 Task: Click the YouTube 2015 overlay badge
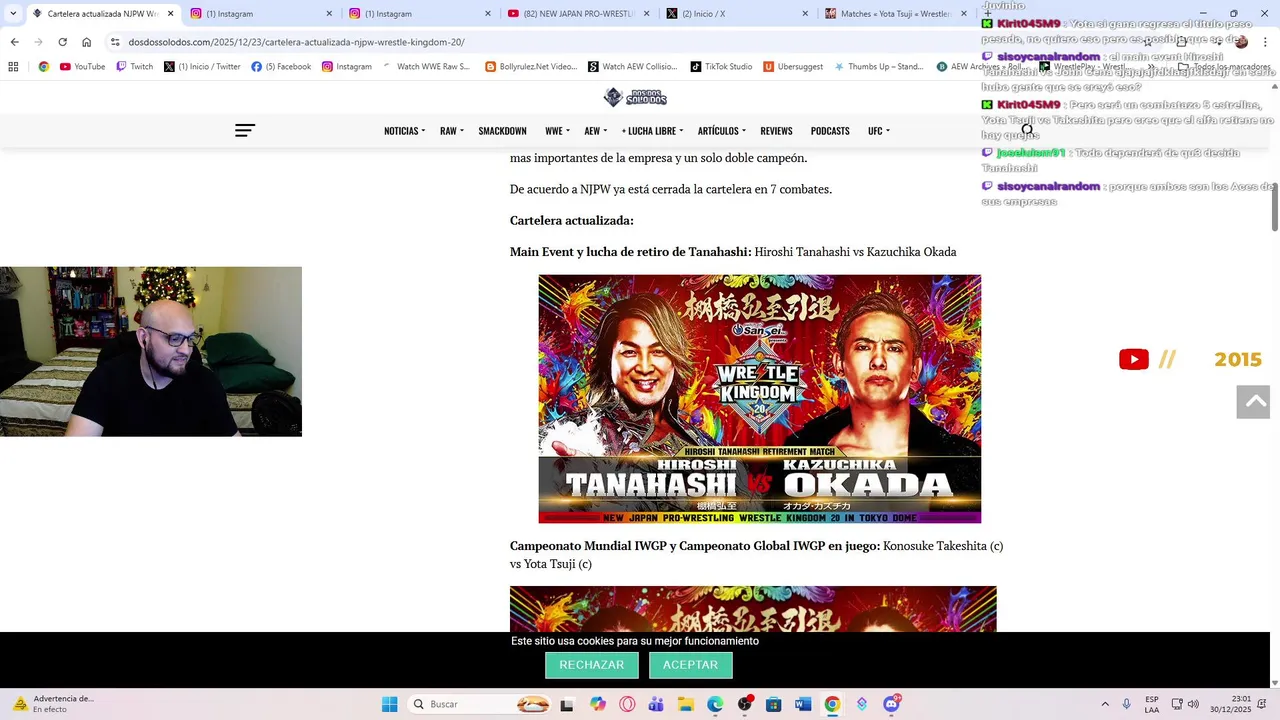coord(1190,360)
